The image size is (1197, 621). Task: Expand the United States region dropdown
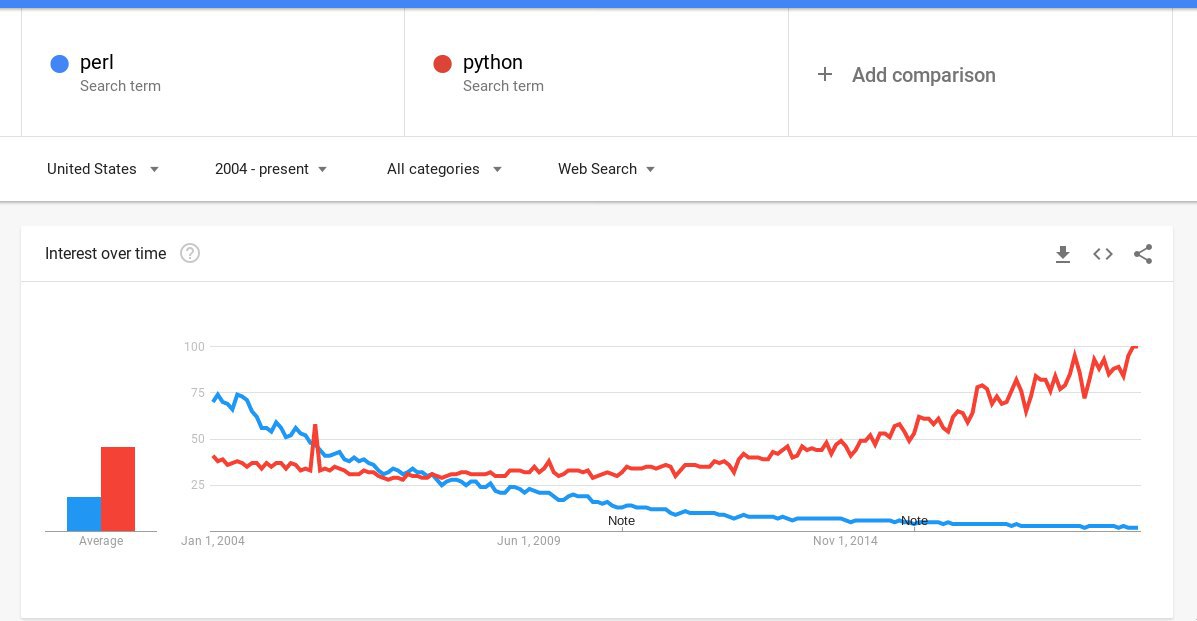coord(103,169)
